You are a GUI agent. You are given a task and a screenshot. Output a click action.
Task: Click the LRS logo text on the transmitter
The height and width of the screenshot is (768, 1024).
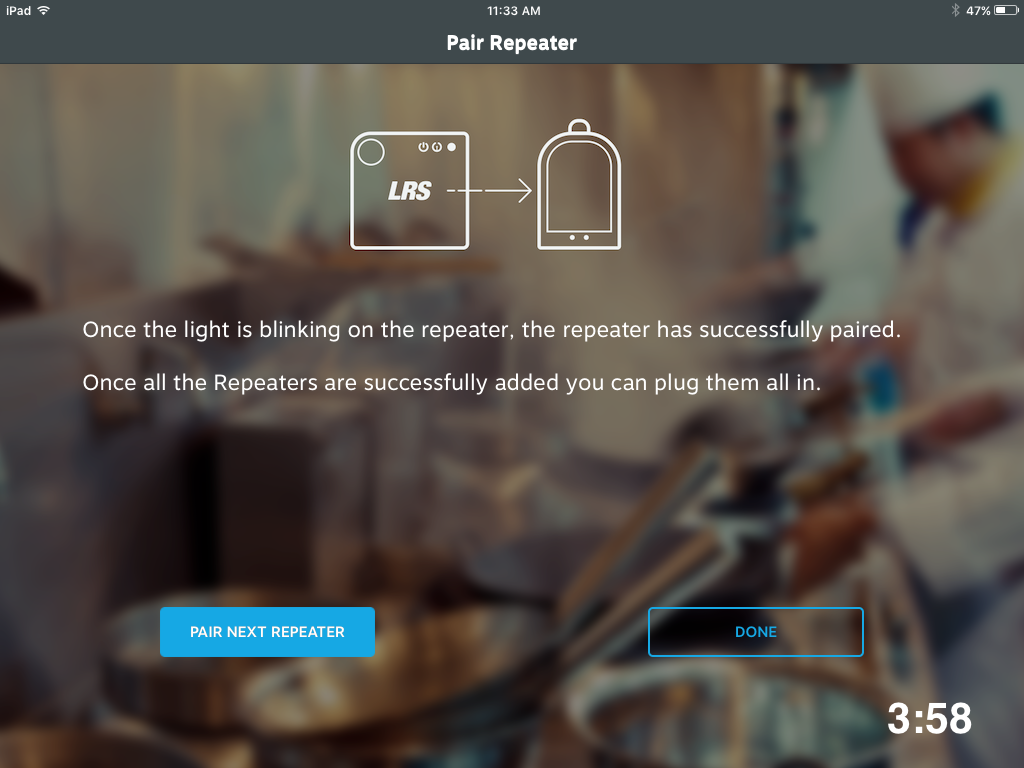pyautogui.click(x=409, y=191)
